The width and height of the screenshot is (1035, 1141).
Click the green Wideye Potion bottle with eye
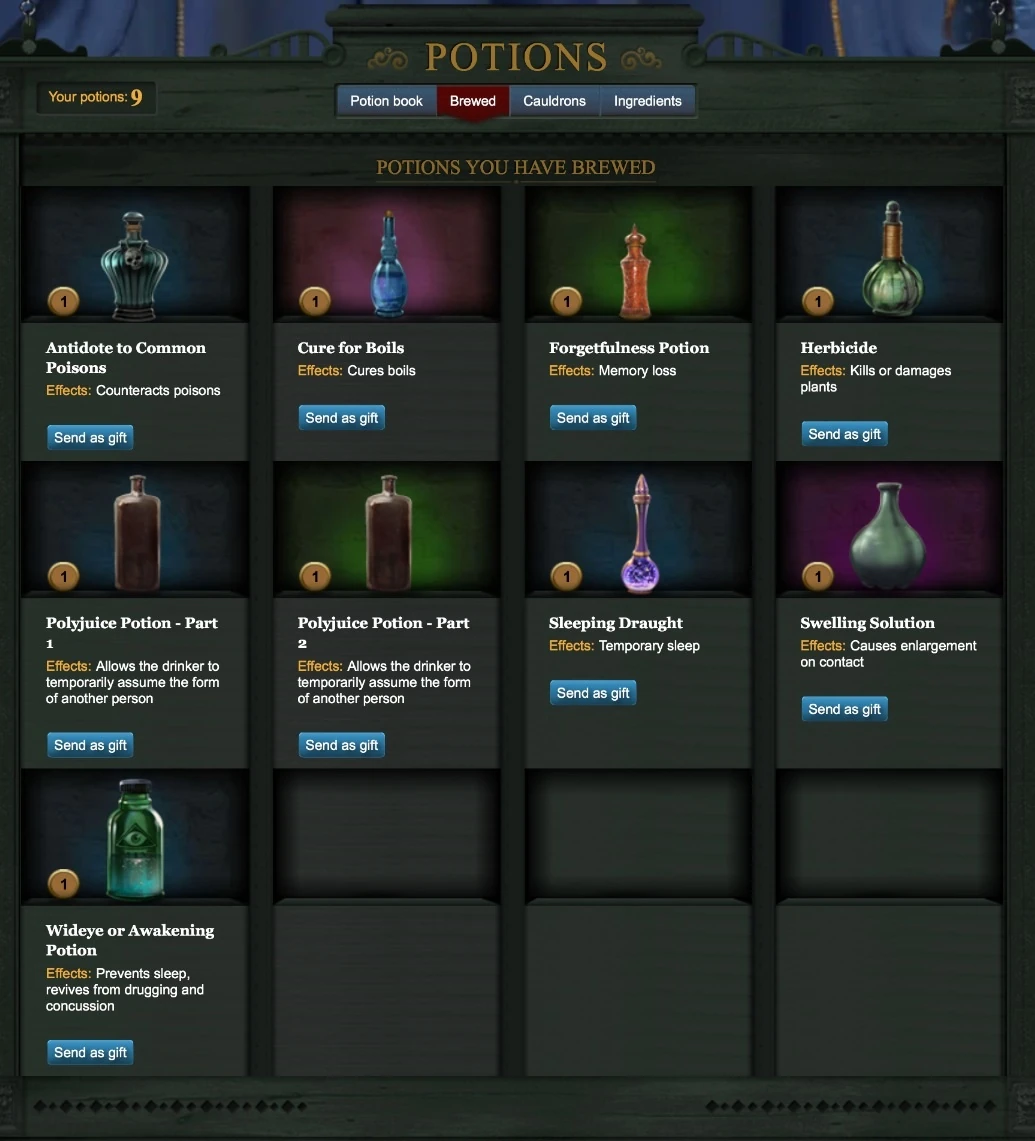click(135, 839)
